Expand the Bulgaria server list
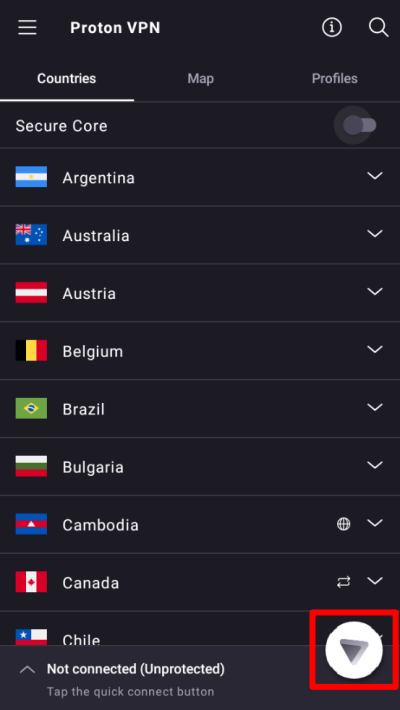This screenshot has width=400, height=710. [375, 465]
